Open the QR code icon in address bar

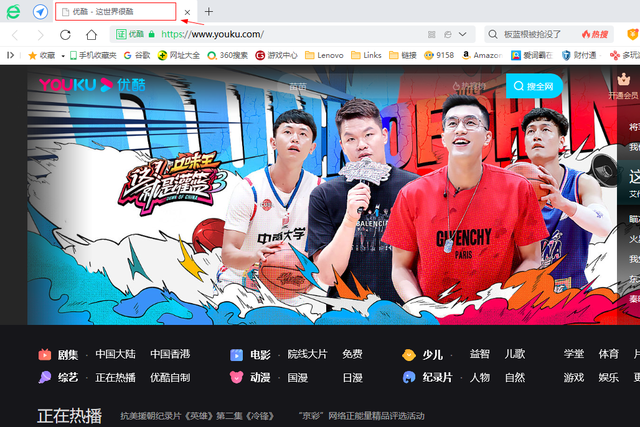click(431, 35)
